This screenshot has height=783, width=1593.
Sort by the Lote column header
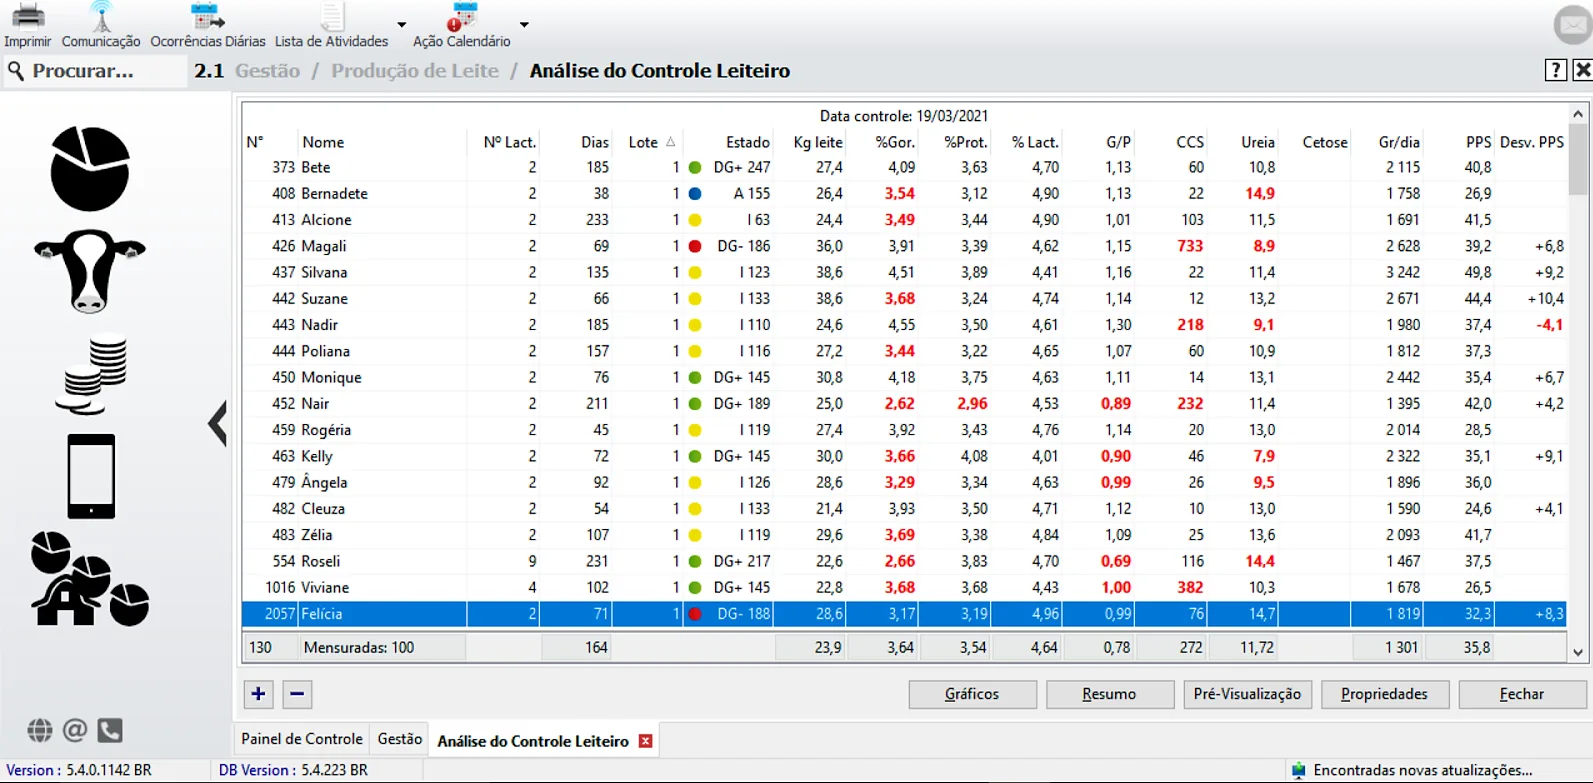click(x=652, y=142)
